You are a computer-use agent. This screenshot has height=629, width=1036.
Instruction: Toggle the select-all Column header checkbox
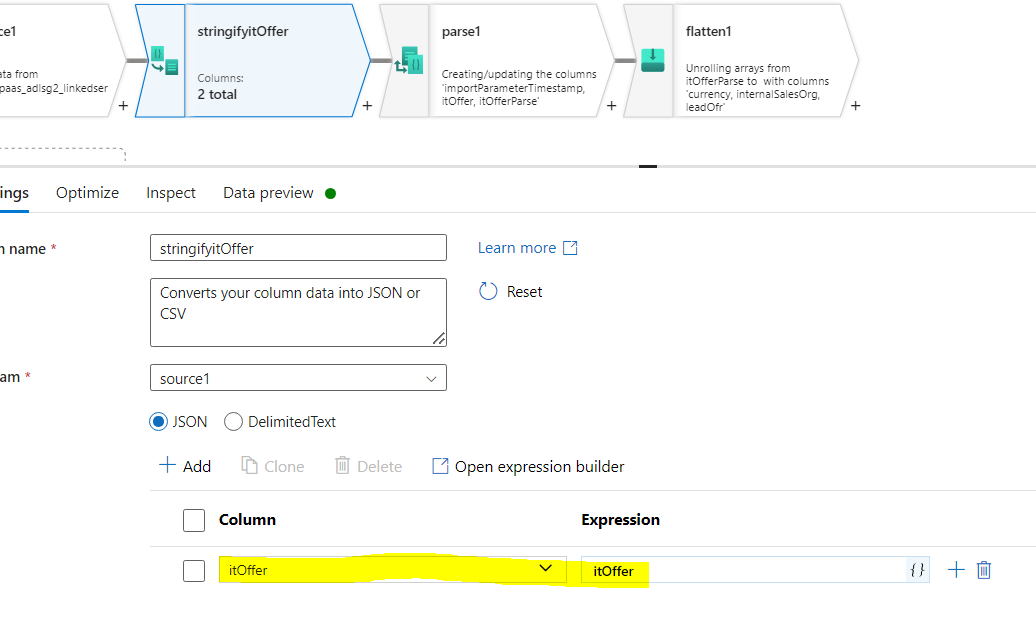coord(194,520)
